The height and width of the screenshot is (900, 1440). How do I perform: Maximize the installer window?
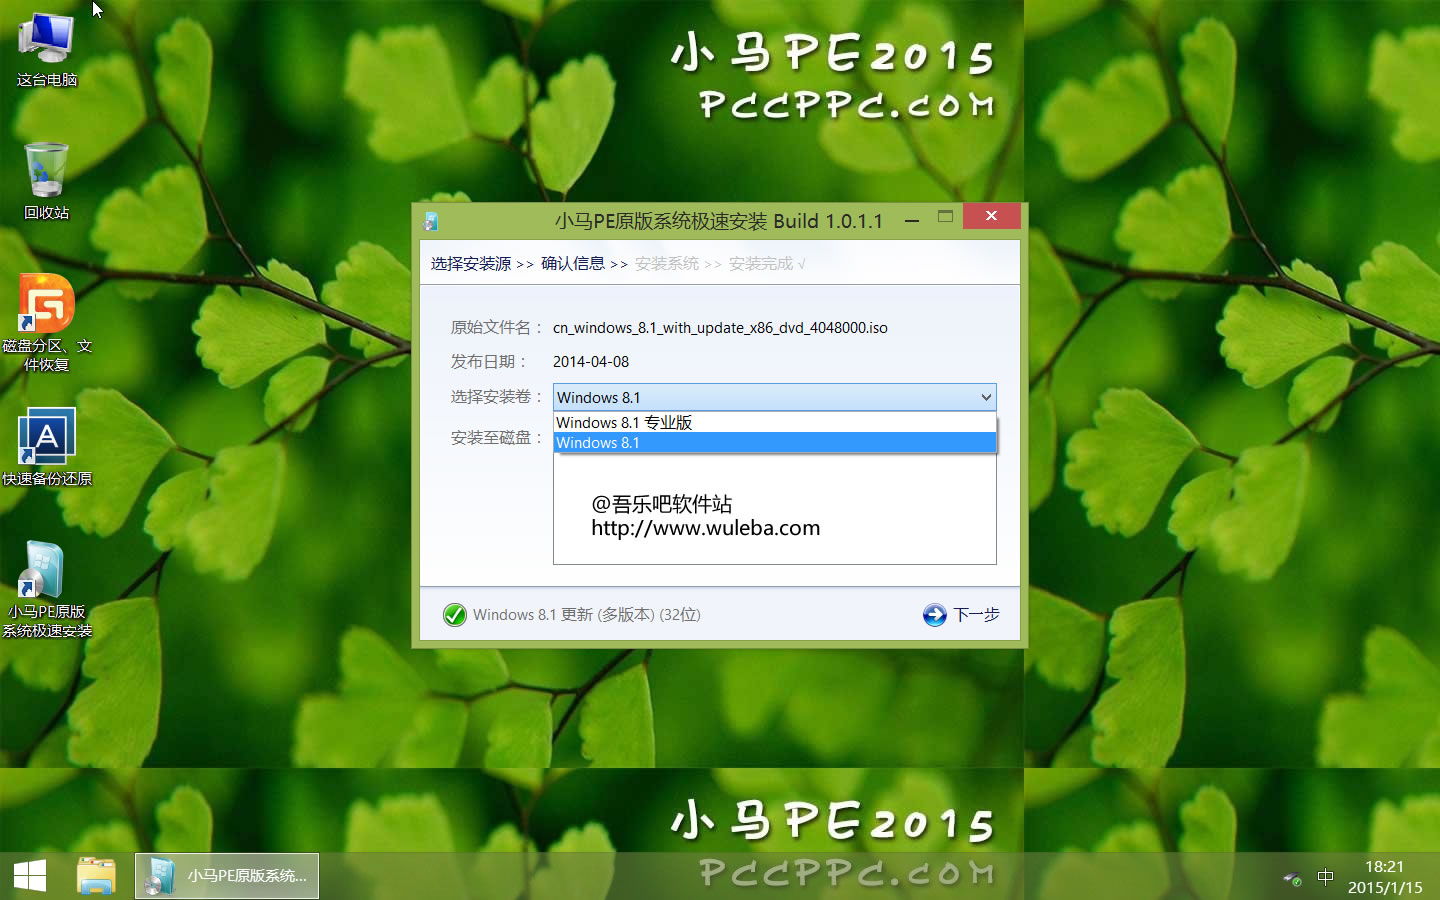pos(945,217)
